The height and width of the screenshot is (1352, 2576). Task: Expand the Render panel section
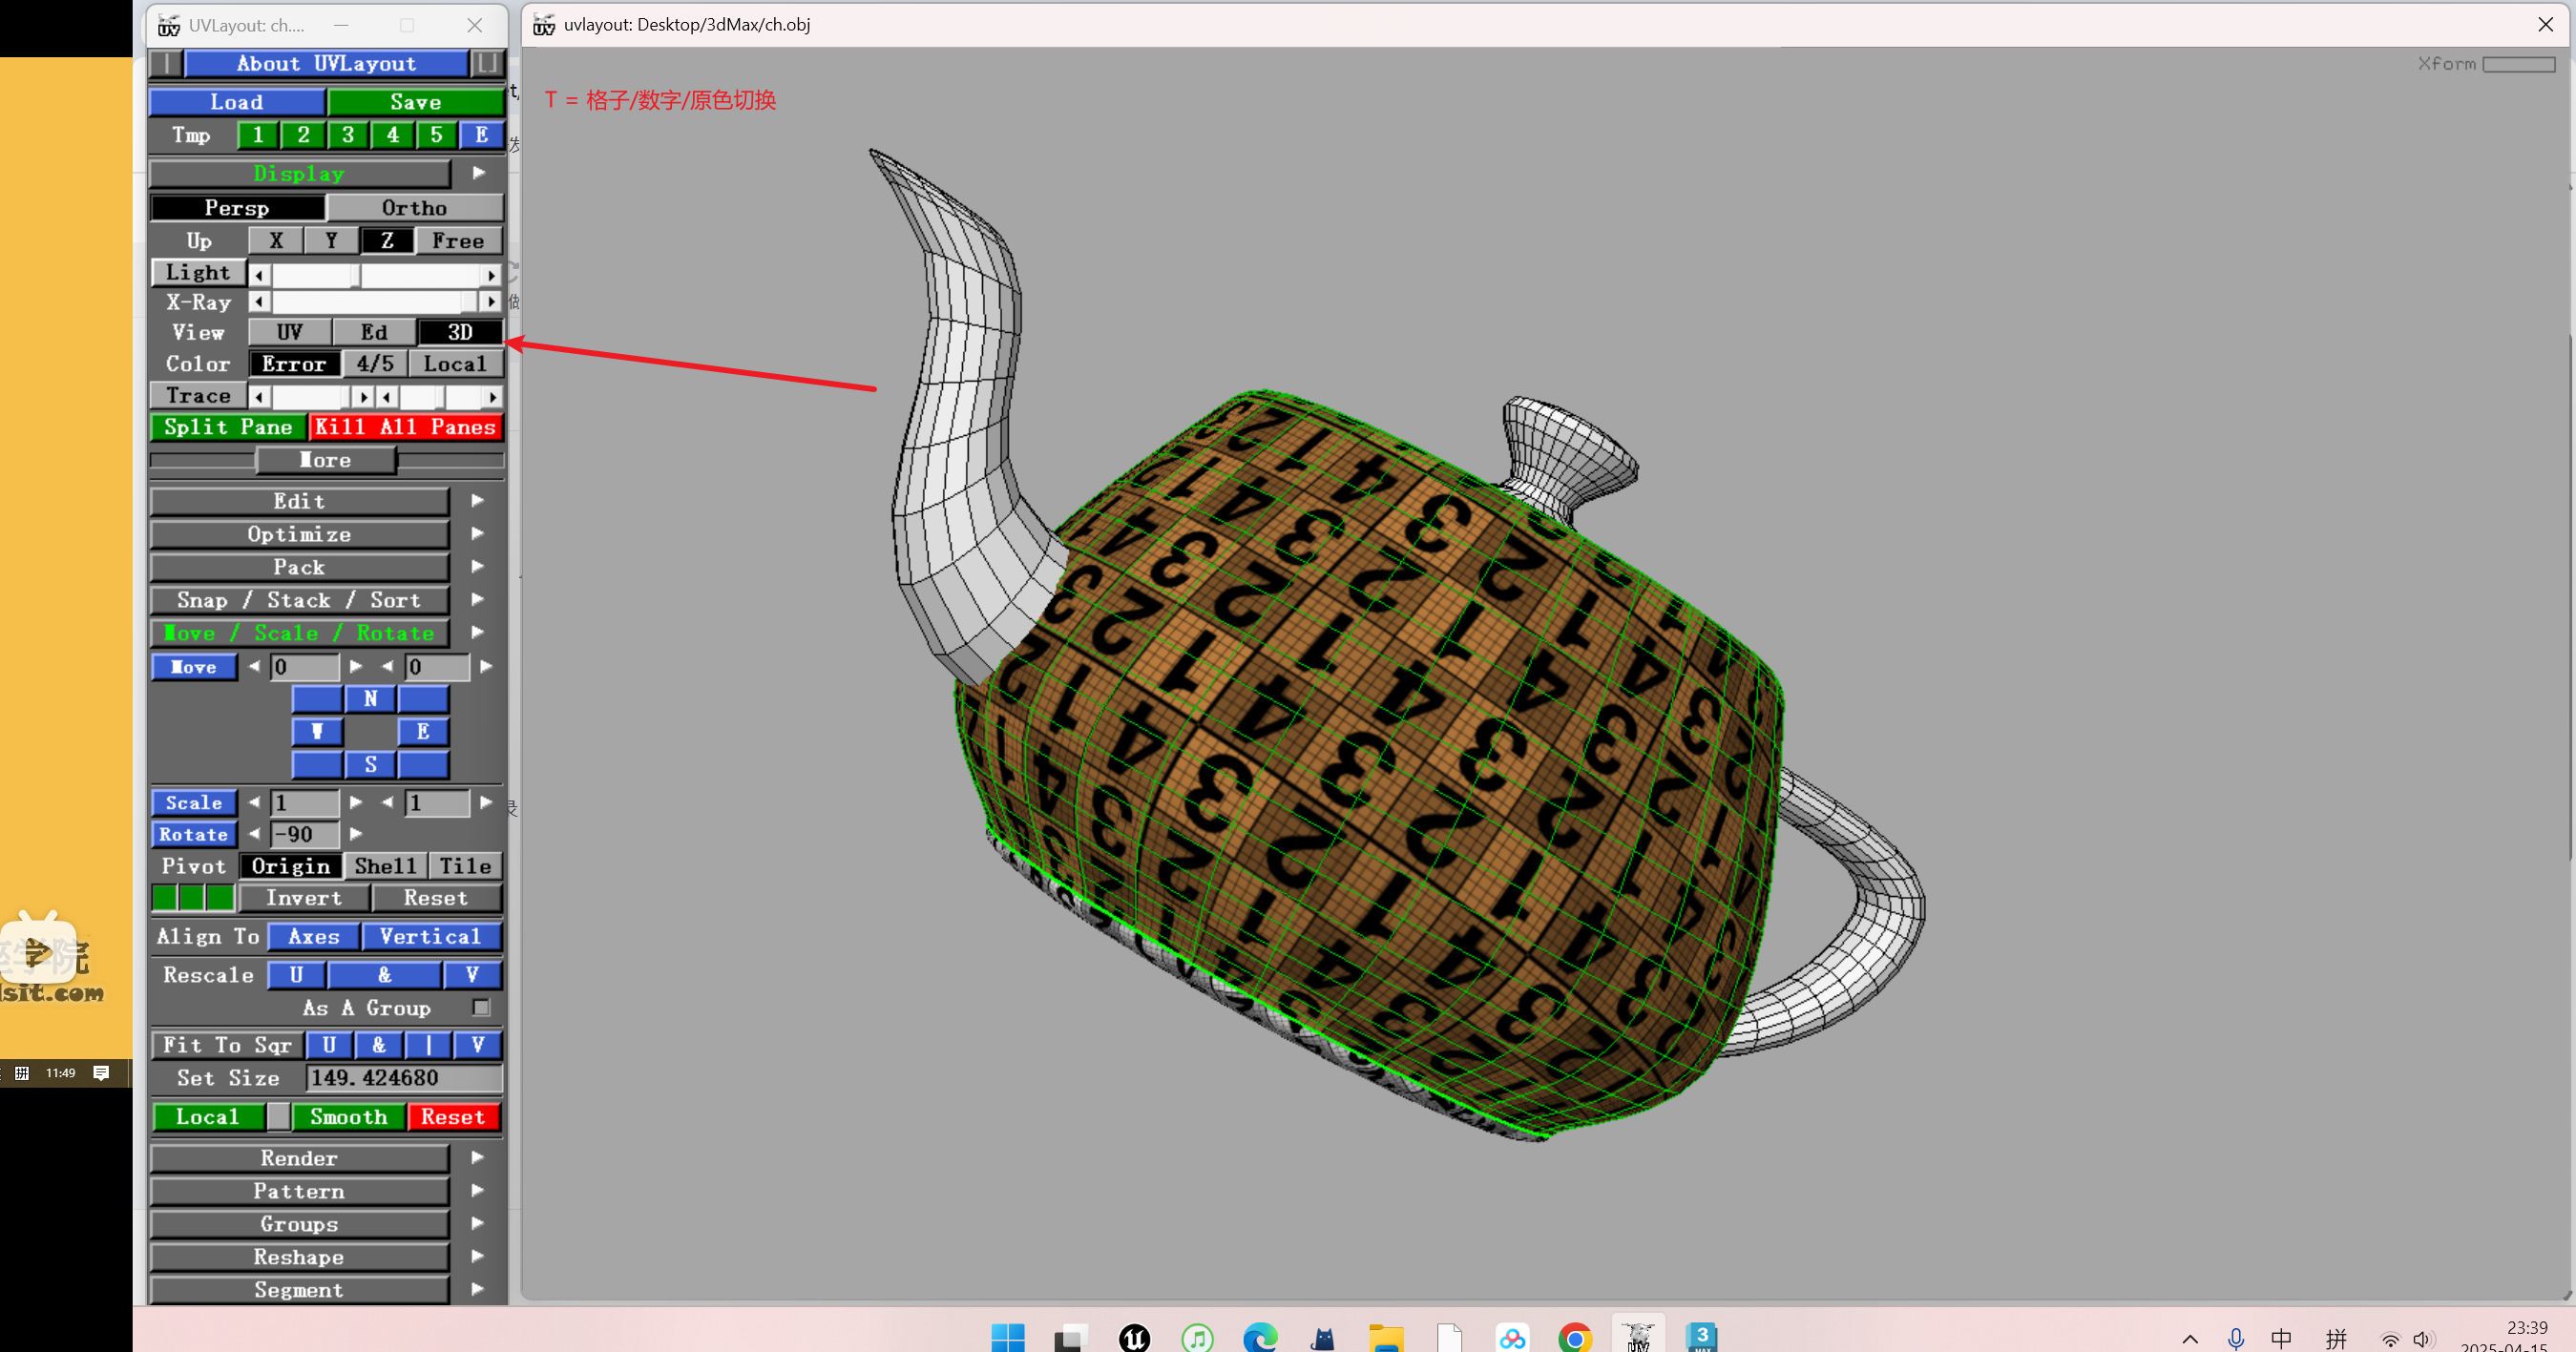coord(299,1158)
